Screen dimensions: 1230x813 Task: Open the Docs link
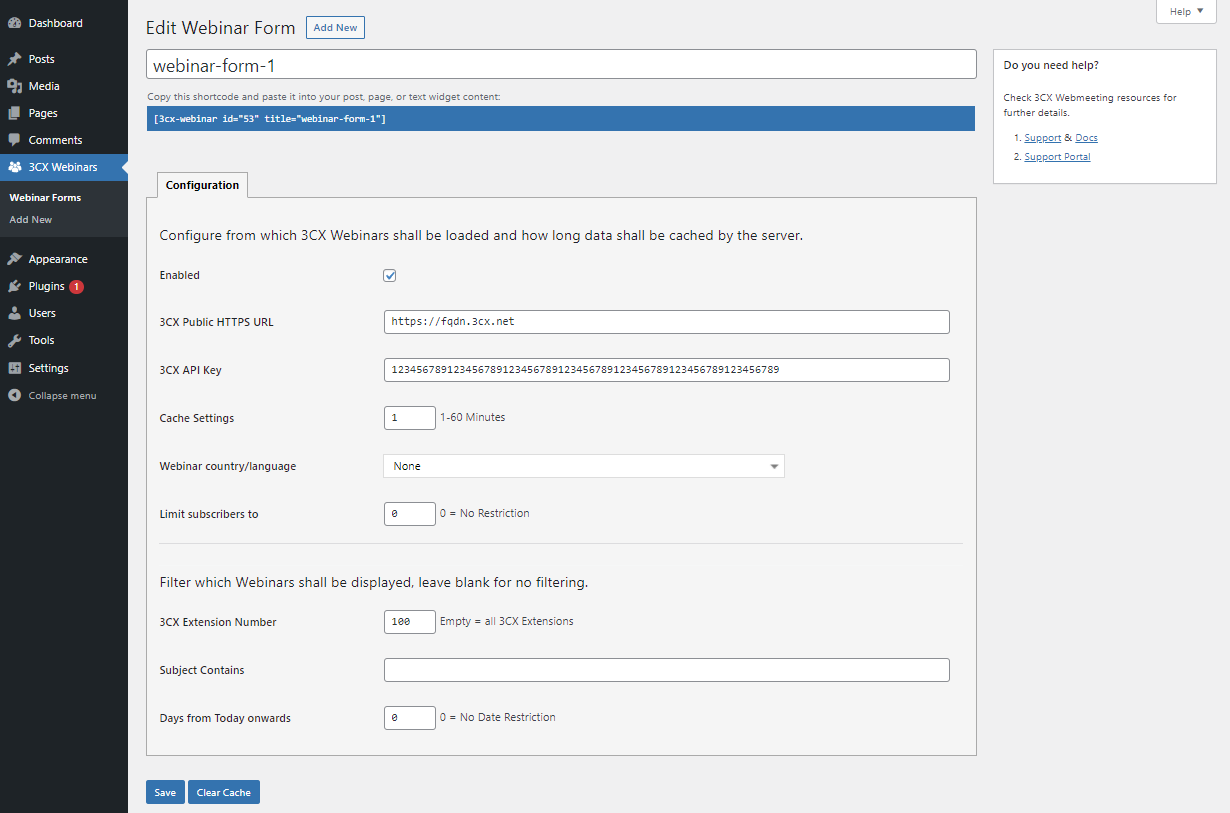(1086, 138)
